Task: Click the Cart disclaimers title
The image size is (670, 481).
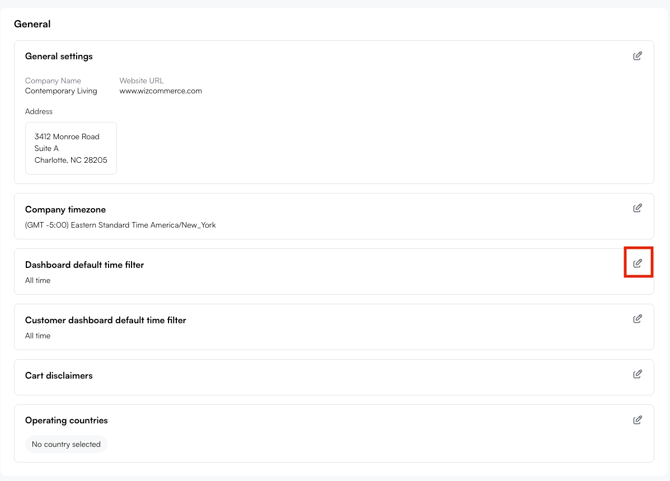Action: tap(59, 376)
